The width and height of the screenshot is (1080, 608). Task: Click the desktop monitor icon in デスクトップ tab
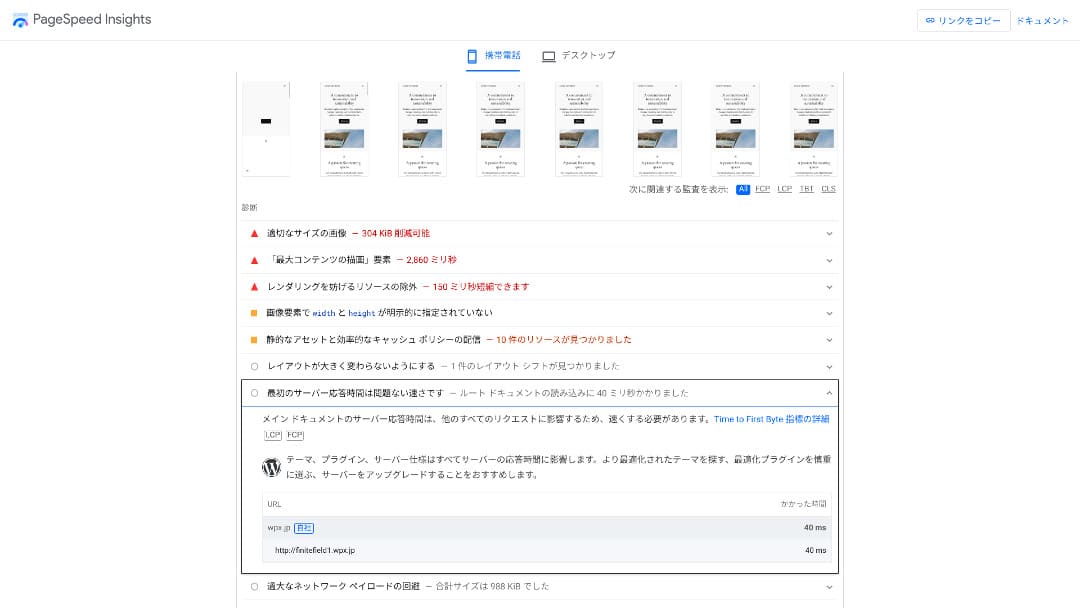(x=548, y=56)
